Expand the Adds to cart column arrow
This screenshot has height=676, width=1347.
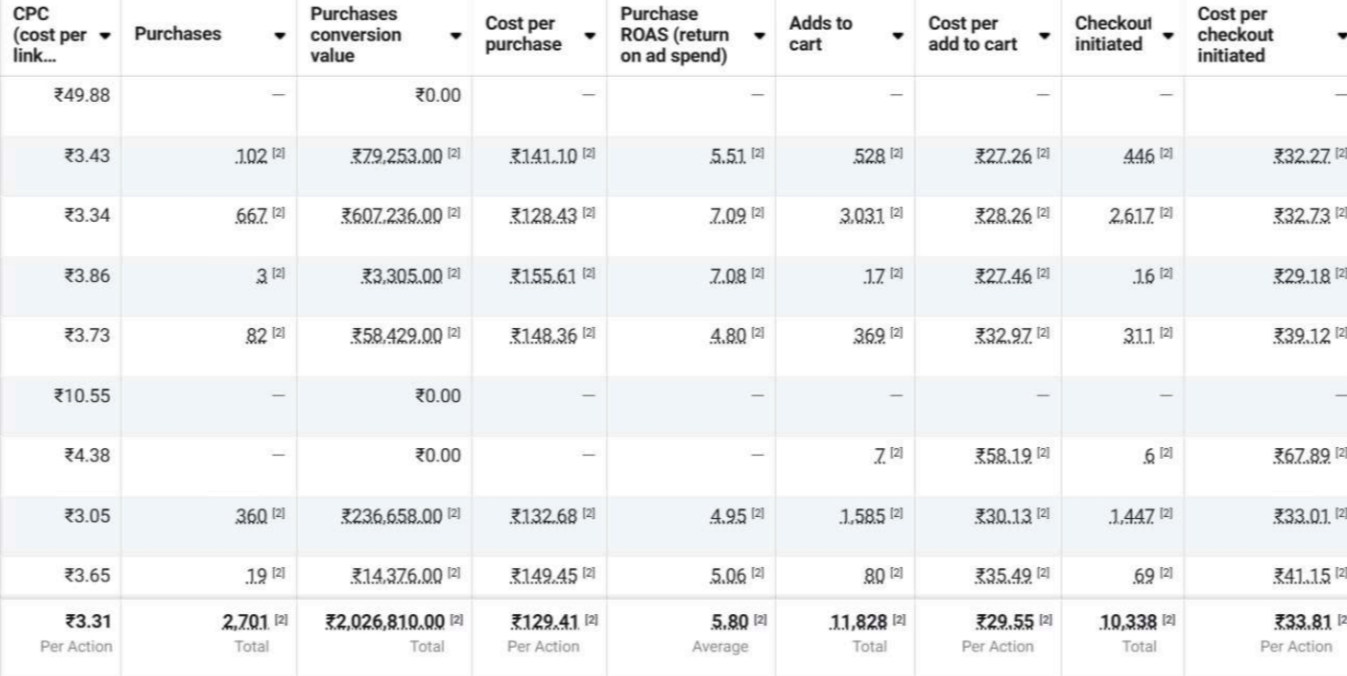point(897,35)
